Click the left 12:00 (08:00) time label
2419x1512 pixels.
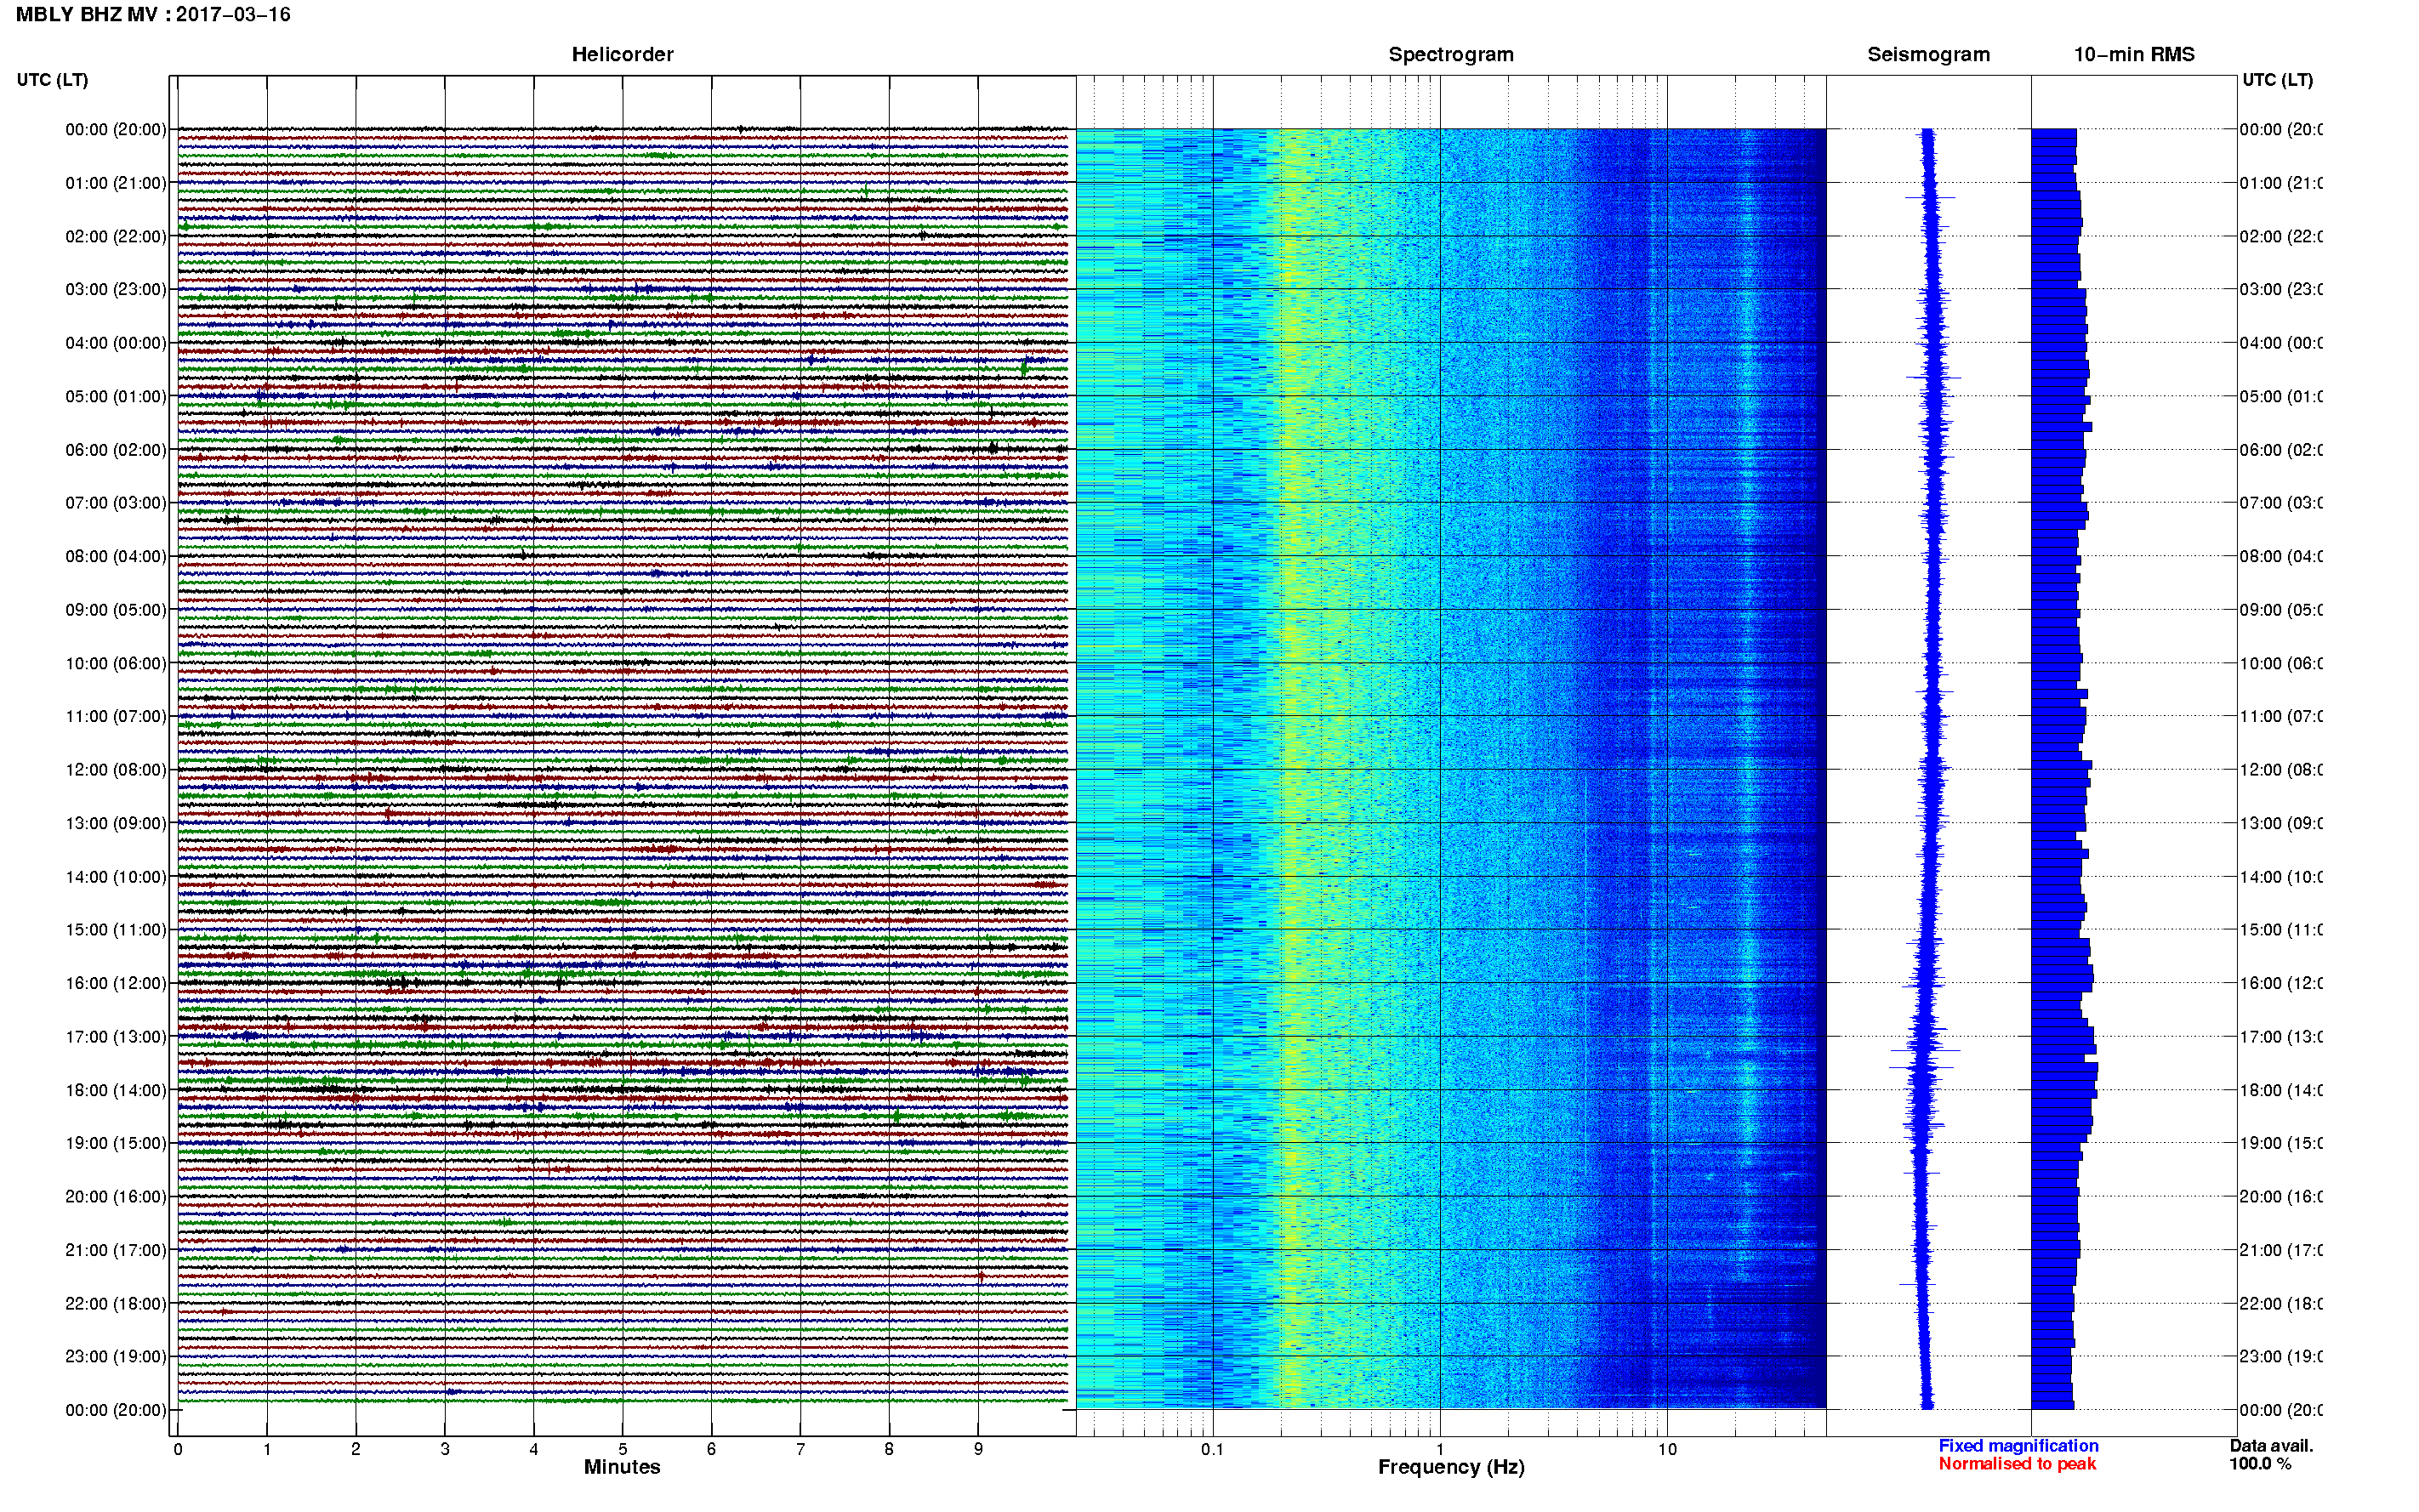click(x=116, y=770)
